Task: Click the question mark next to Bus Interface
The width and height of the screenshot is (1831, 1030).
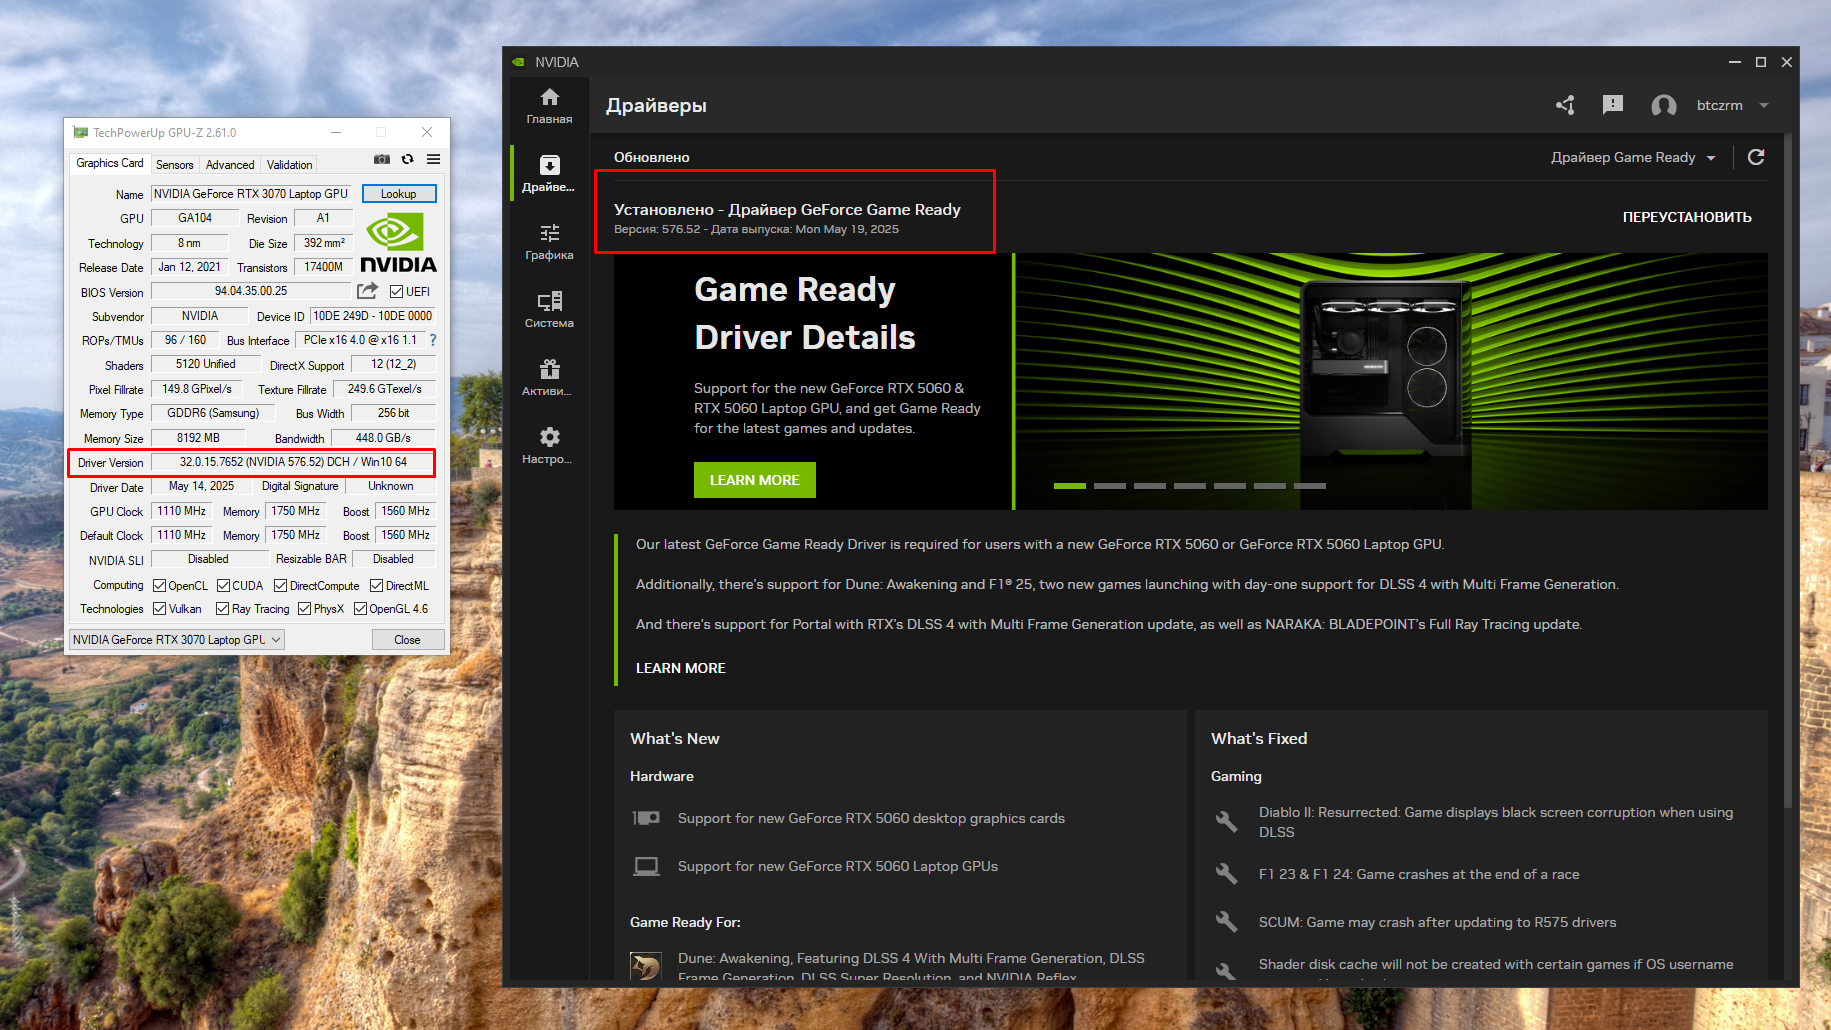Action: click(432, 340)
